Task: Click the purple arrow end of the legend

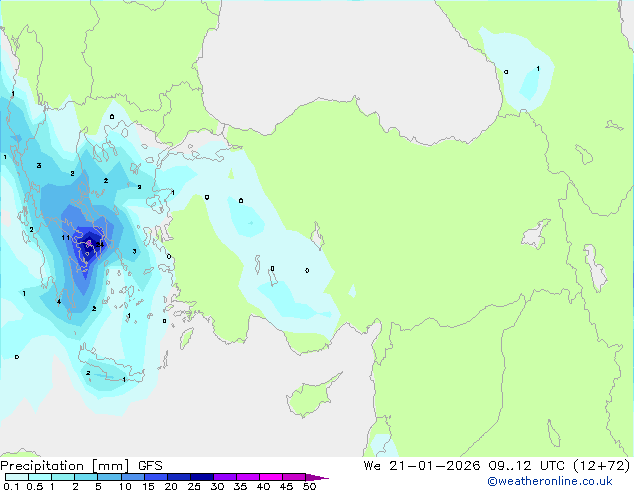Action: (x=317, y=477)
